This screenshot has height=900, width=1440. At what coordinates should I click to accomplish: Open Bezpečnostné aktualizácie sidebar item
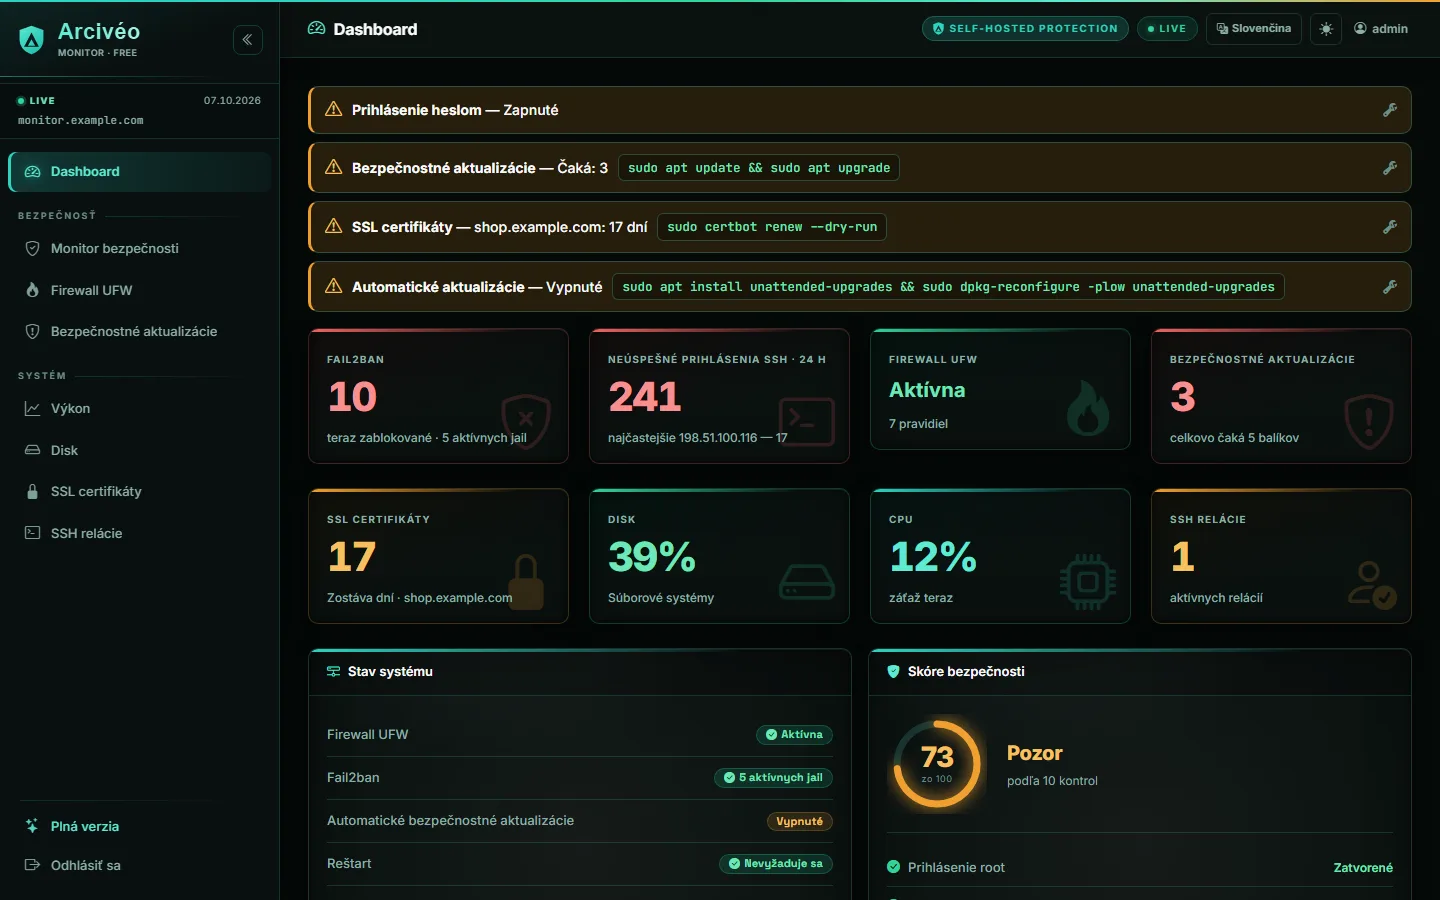click(x=140, y=331)
